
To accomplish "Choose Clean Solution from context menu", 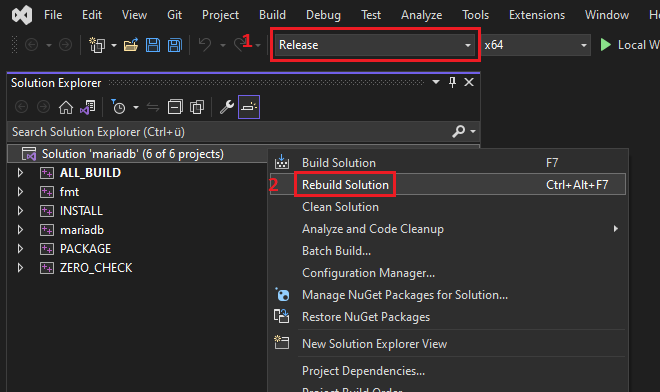I will tap(448, 207).
